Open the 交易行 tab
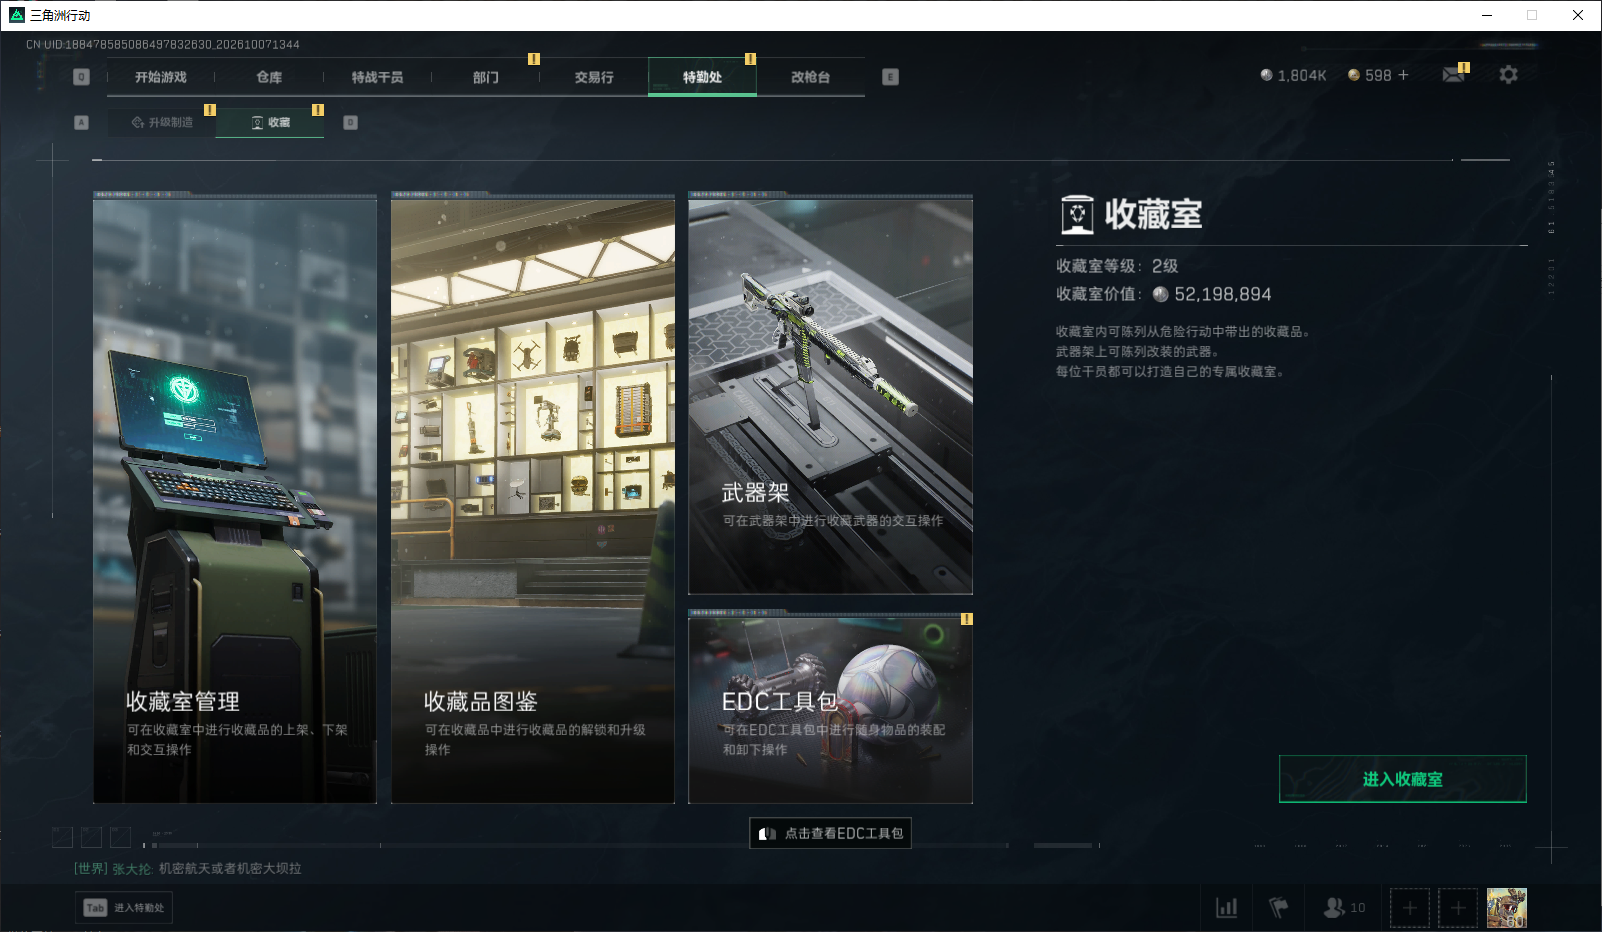This screenshot has width=1602, height=932. click(594, 77)
